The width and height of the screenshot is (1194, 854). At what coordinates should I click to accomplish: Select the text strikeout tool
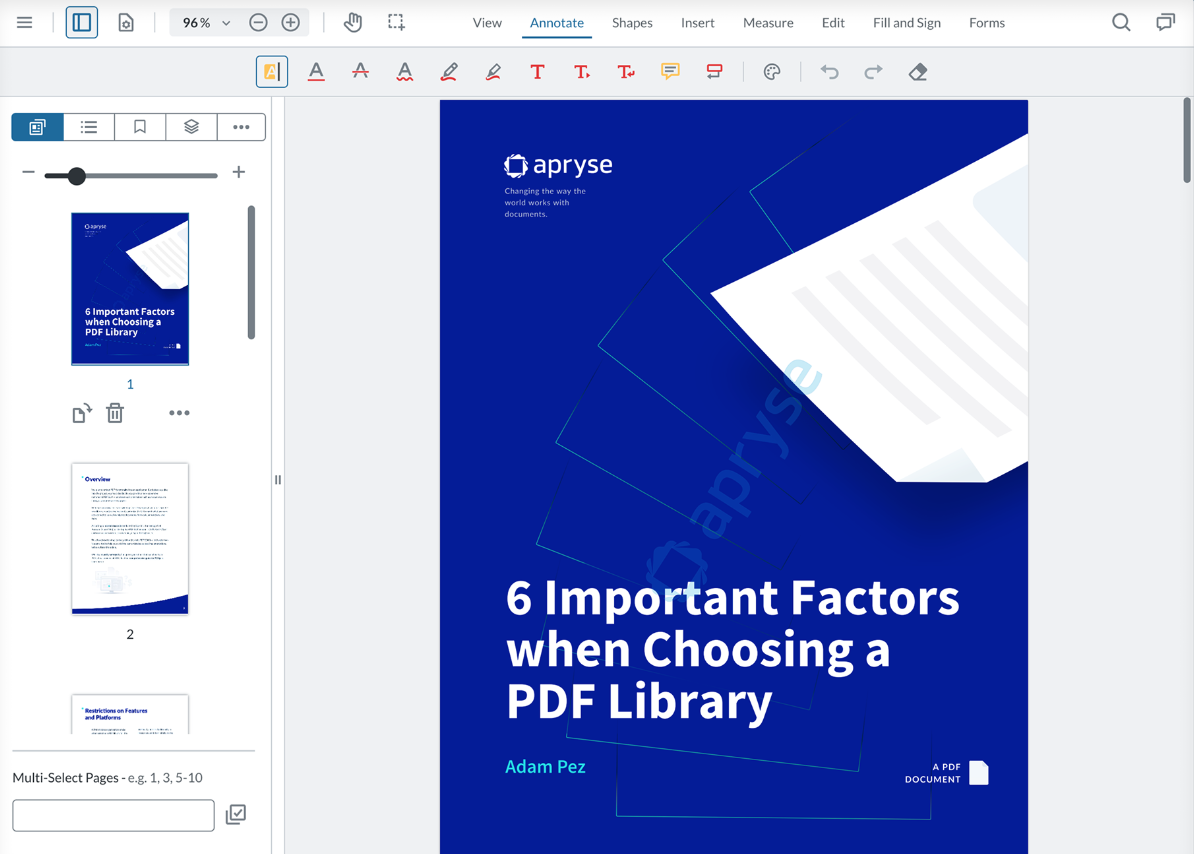coord(360,72)
